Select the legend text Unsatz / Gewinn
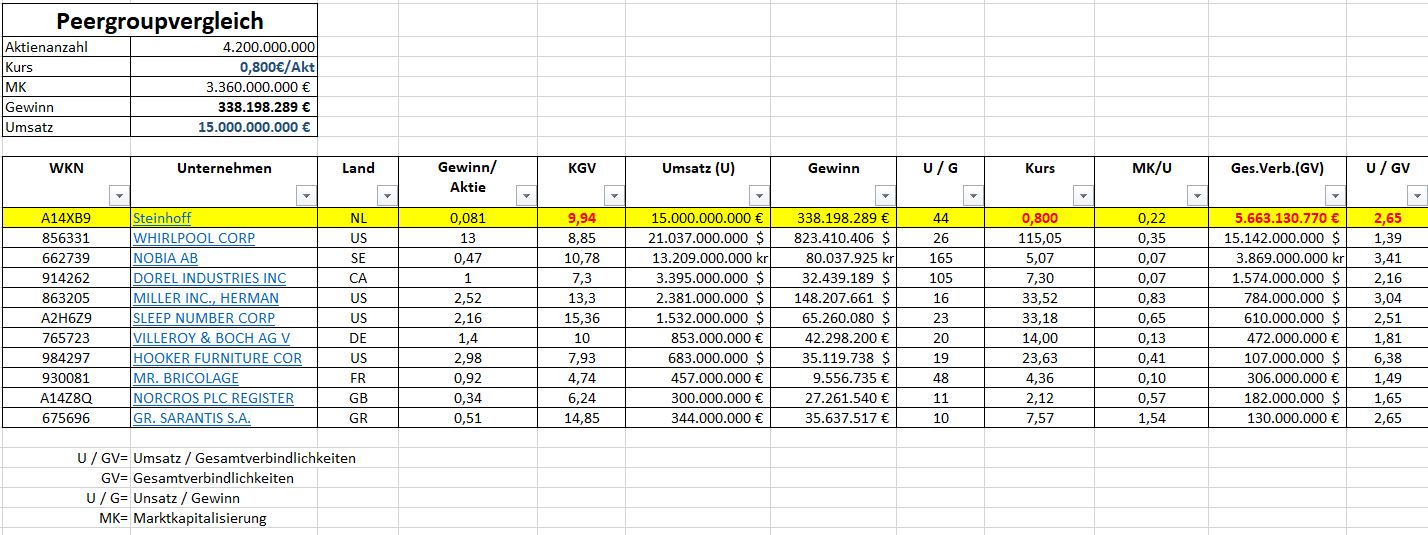The width and height of the screenshot is (1428, 535). (186, 498)
